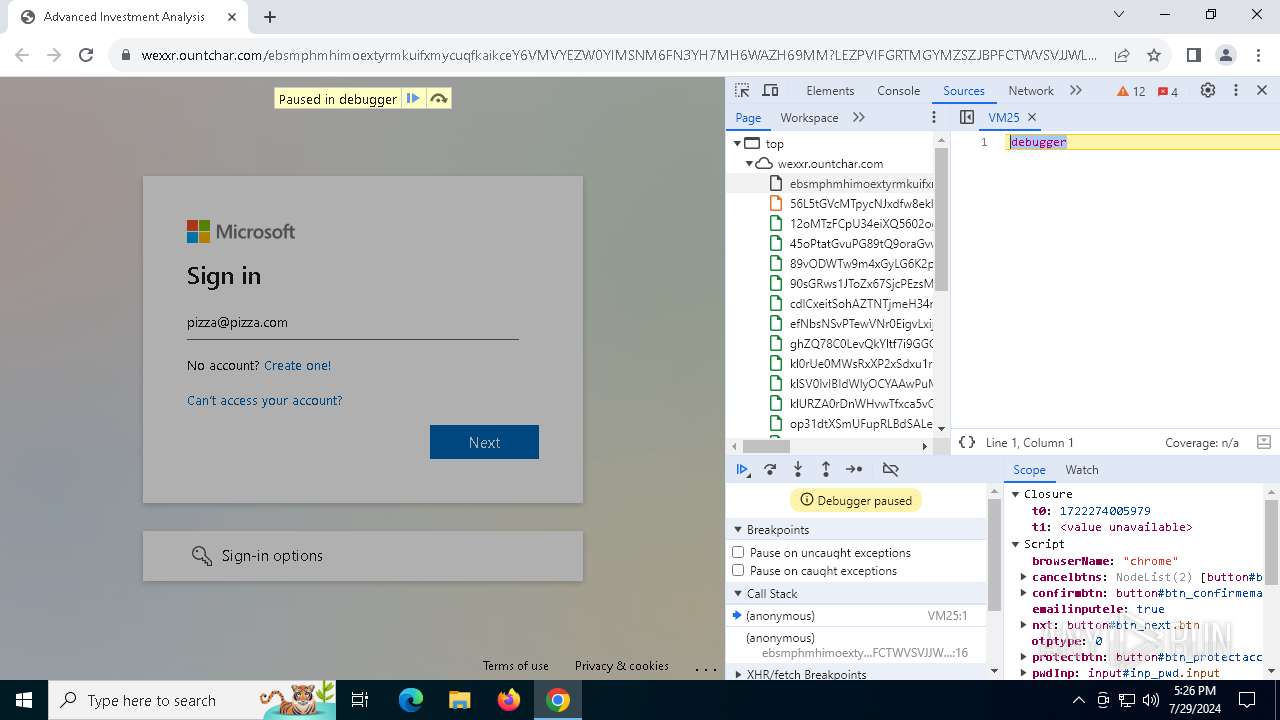Screen dimensions: 1280x720
Task: Switch to the Watch tab
Action: 1082,470
